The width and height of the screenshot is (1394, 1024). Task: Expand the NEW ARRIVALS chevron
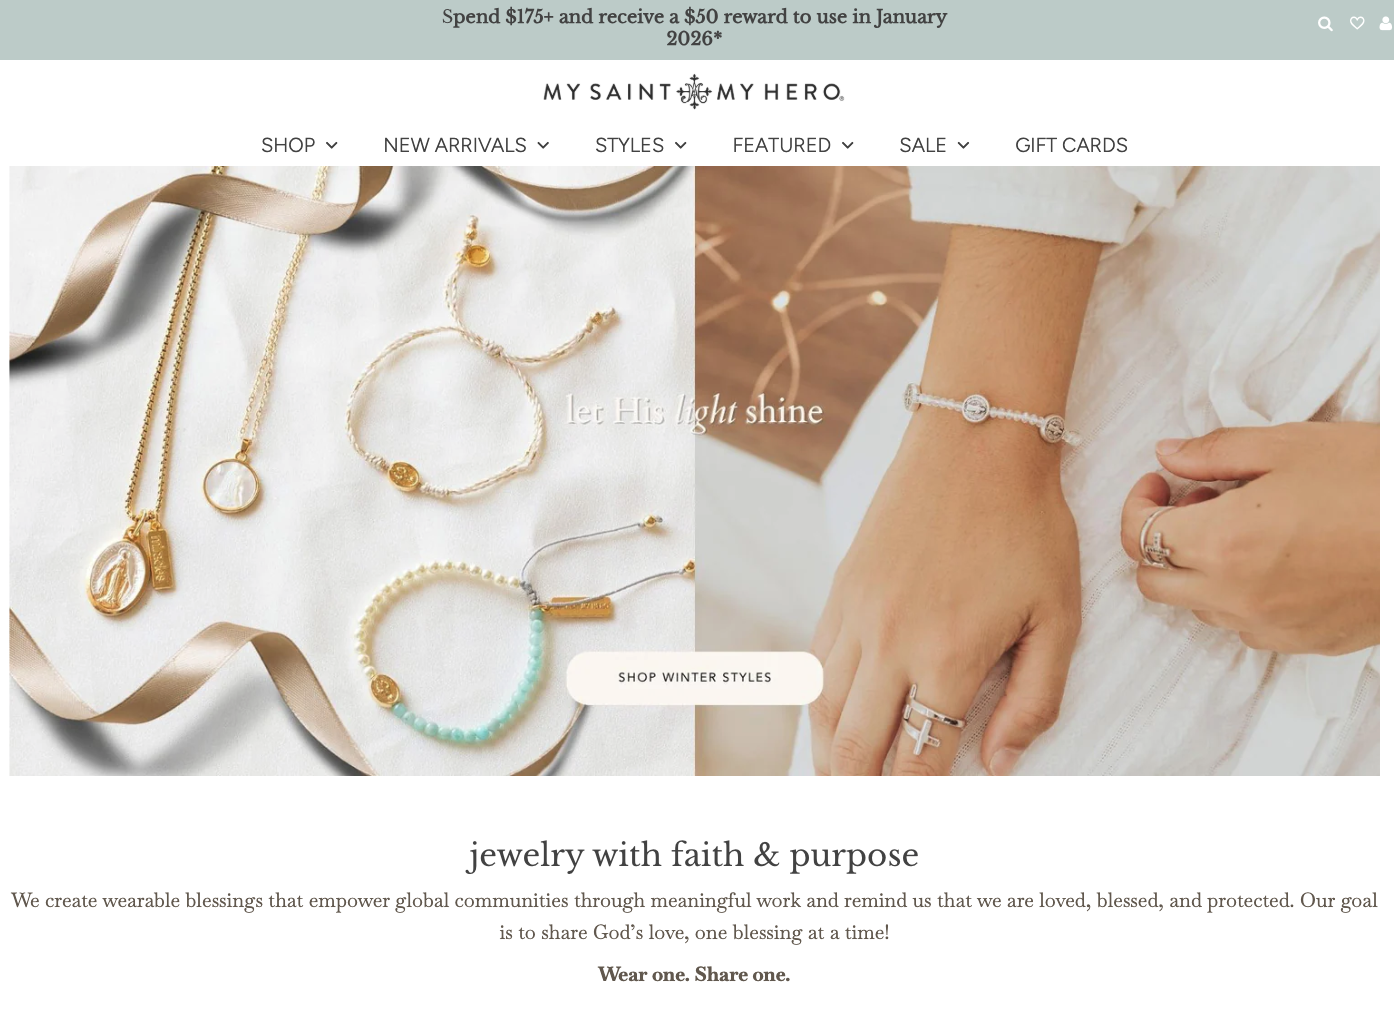tap(543, 146)
